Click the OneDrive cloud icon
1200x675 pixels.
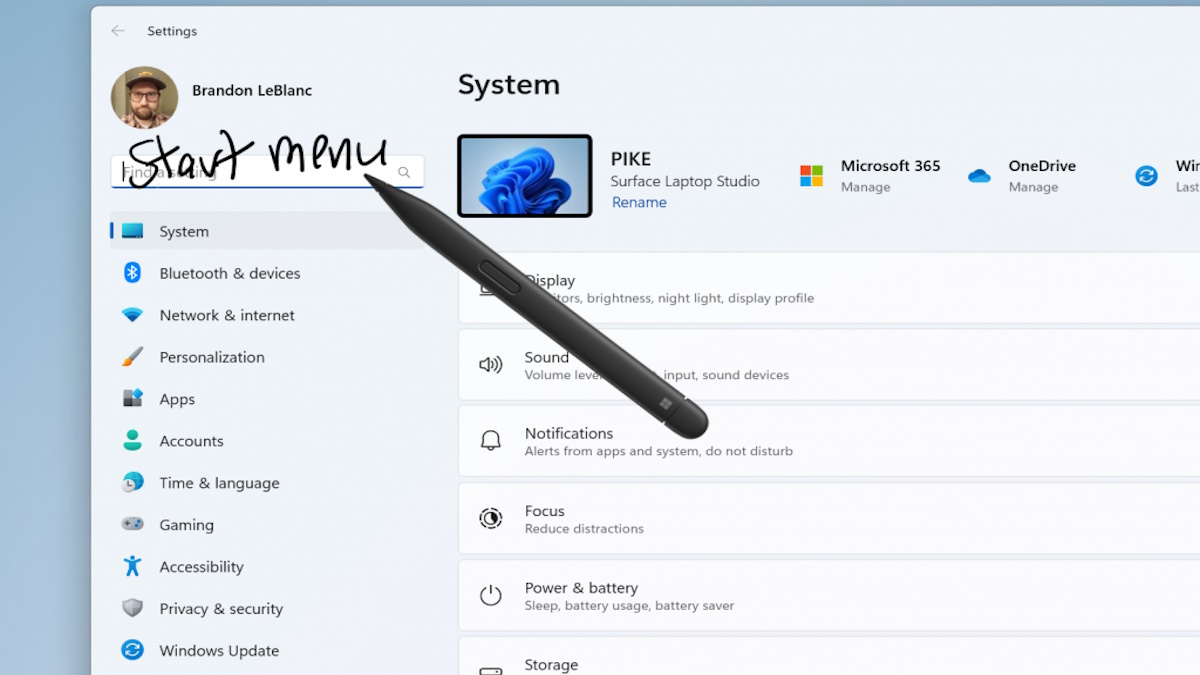point(979,176)
